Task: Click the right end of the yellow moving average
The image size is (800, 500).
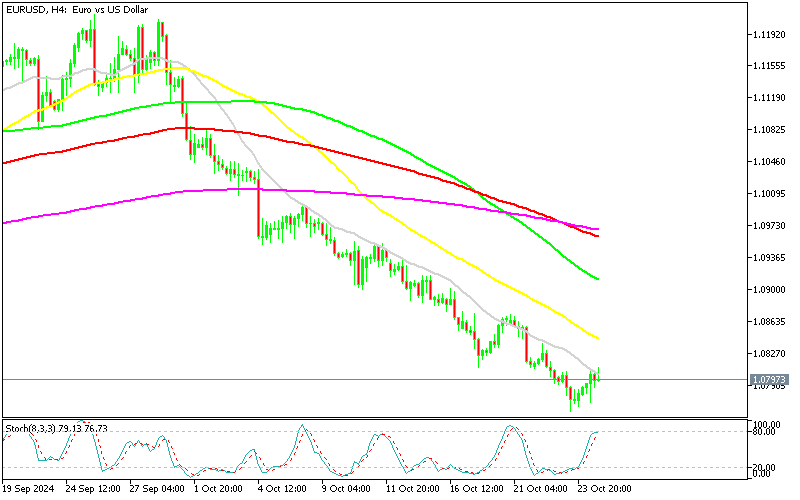Action: (x=598, y=338)
